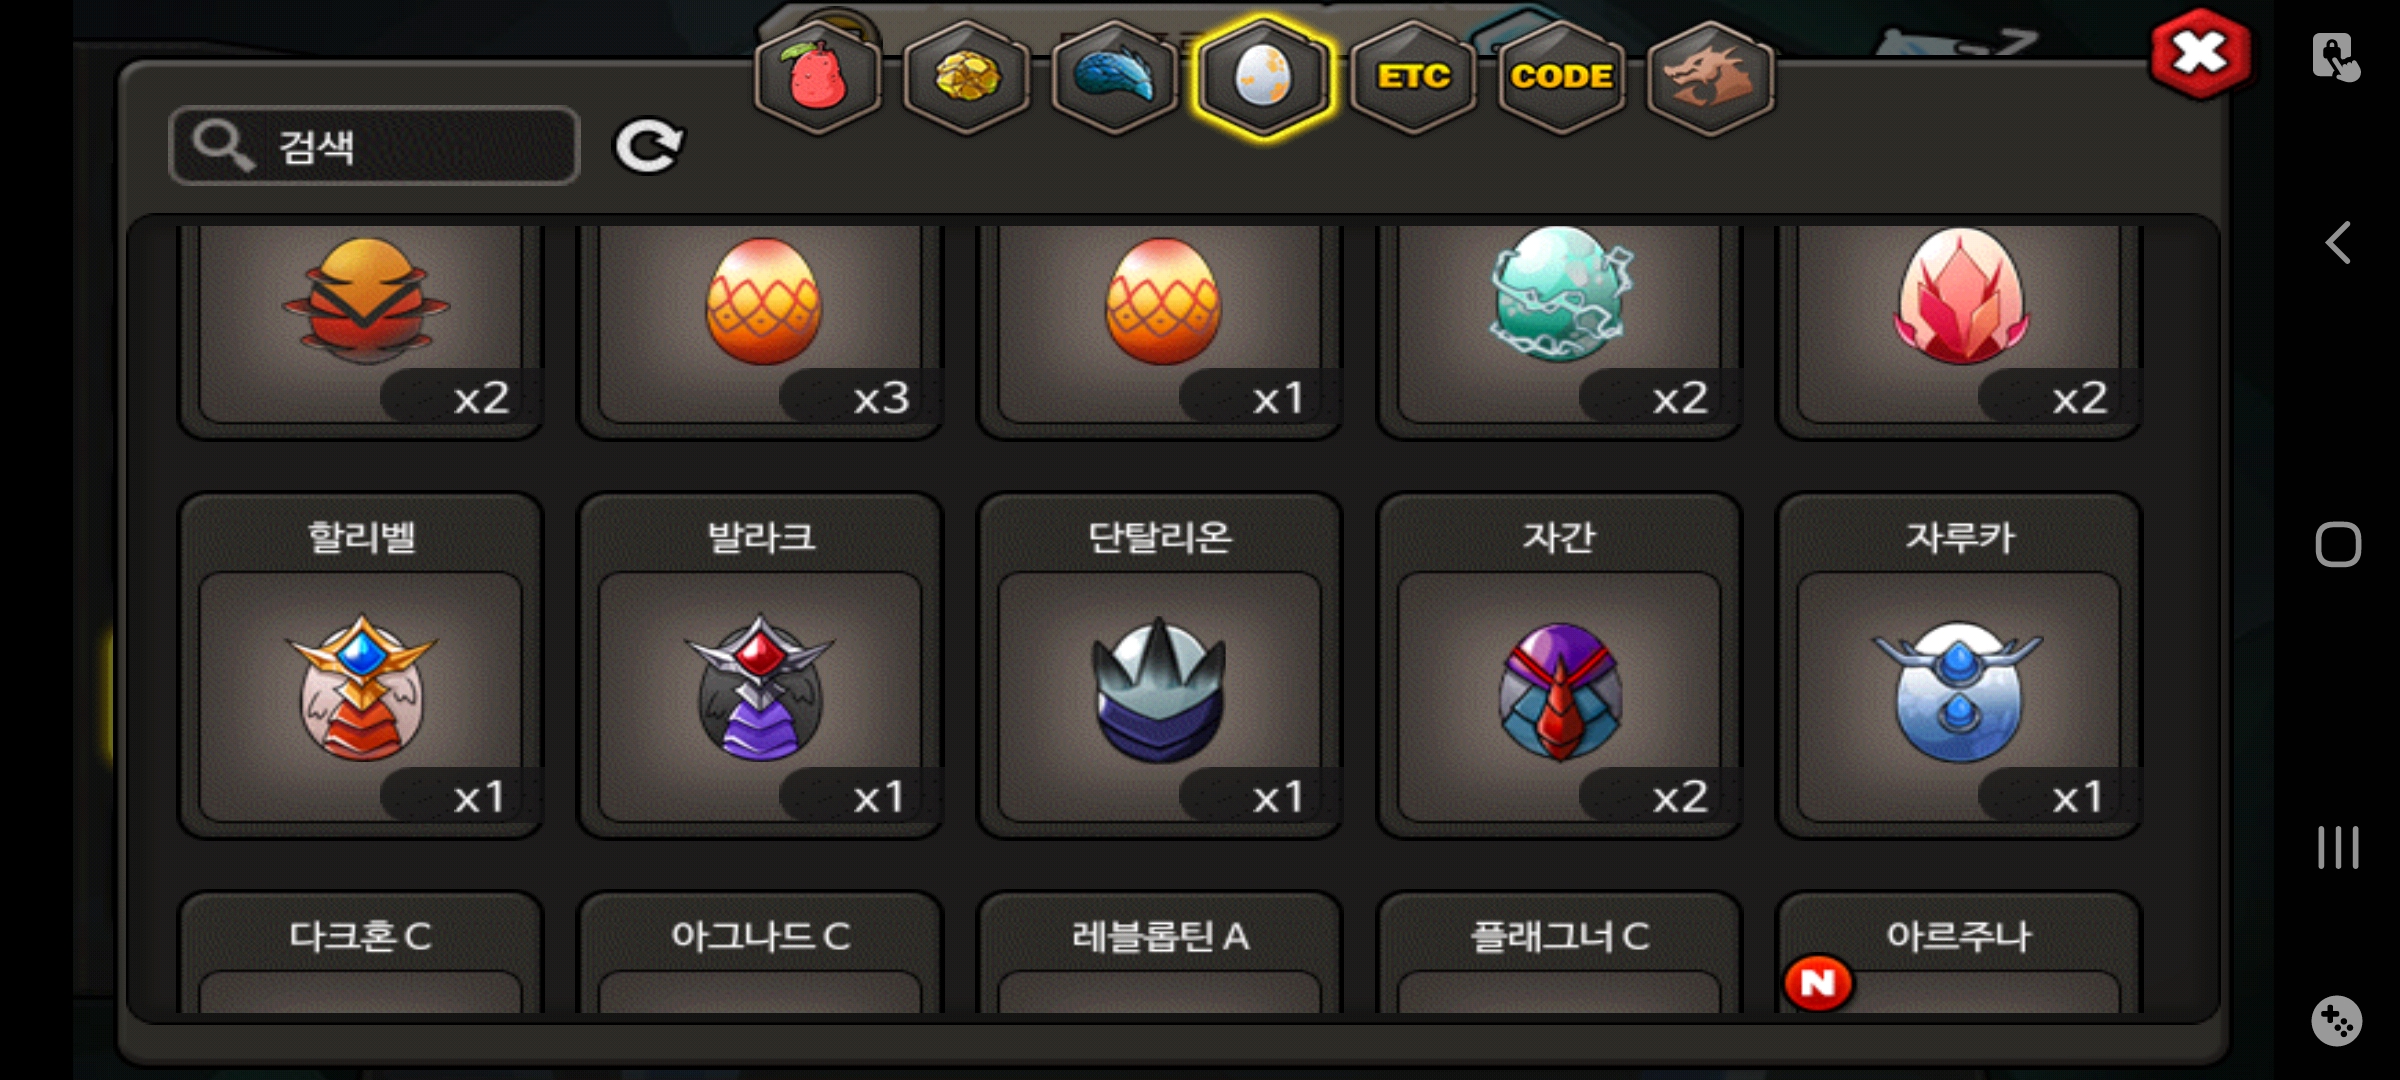This screenshot has width=2400, height=1080.
Task: Pick the 자간 purple egg
Action: coord(1559,665)
